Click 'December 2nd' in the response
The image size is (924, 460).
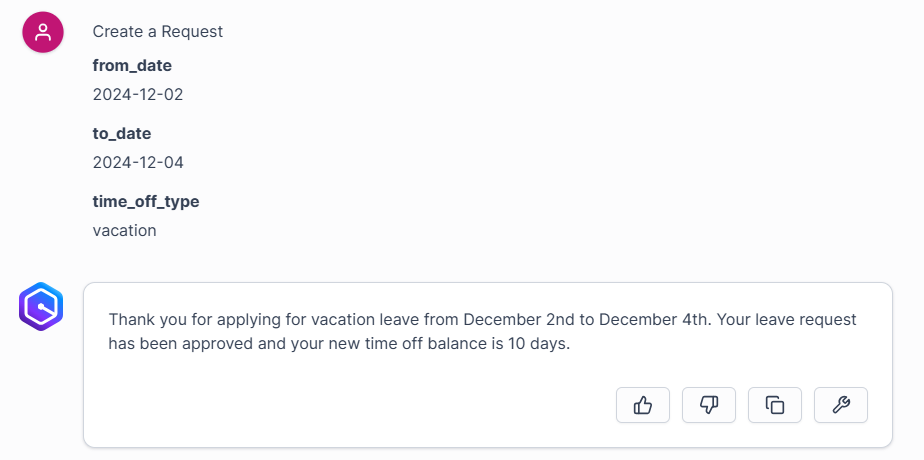(520, 320)
